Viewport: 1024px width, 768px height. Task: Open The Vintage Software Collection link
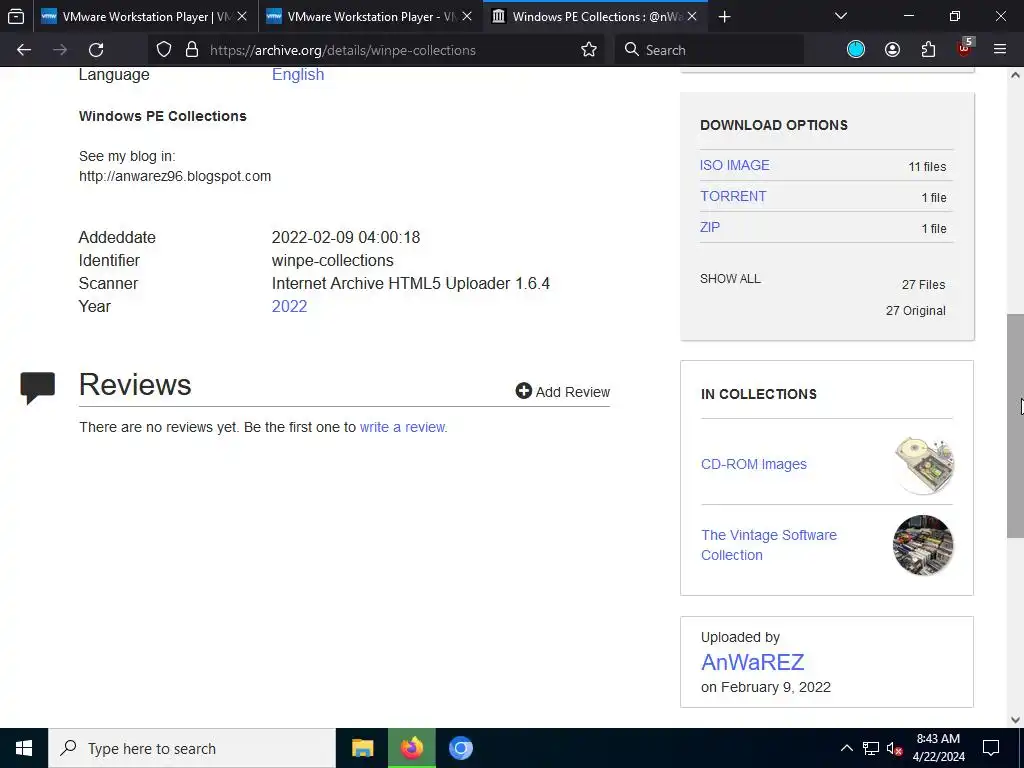tap(769, 545)
